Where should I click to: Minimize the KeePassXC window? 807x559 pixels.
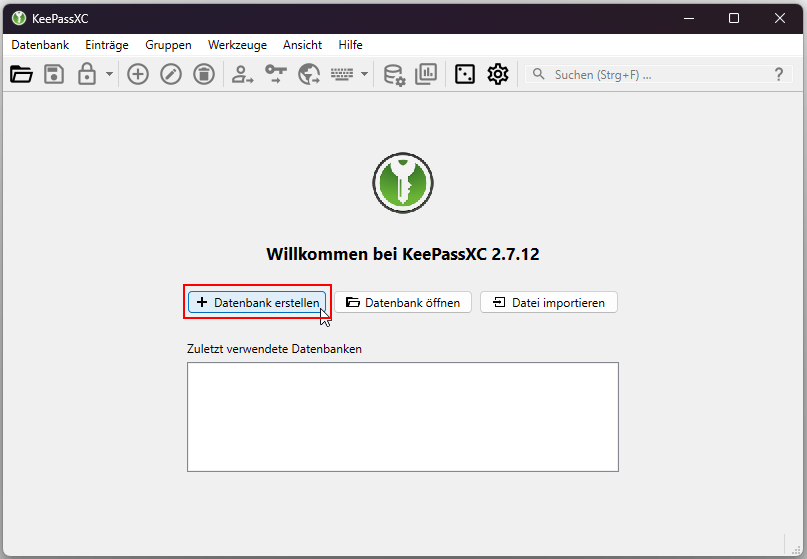pos(689,19)
